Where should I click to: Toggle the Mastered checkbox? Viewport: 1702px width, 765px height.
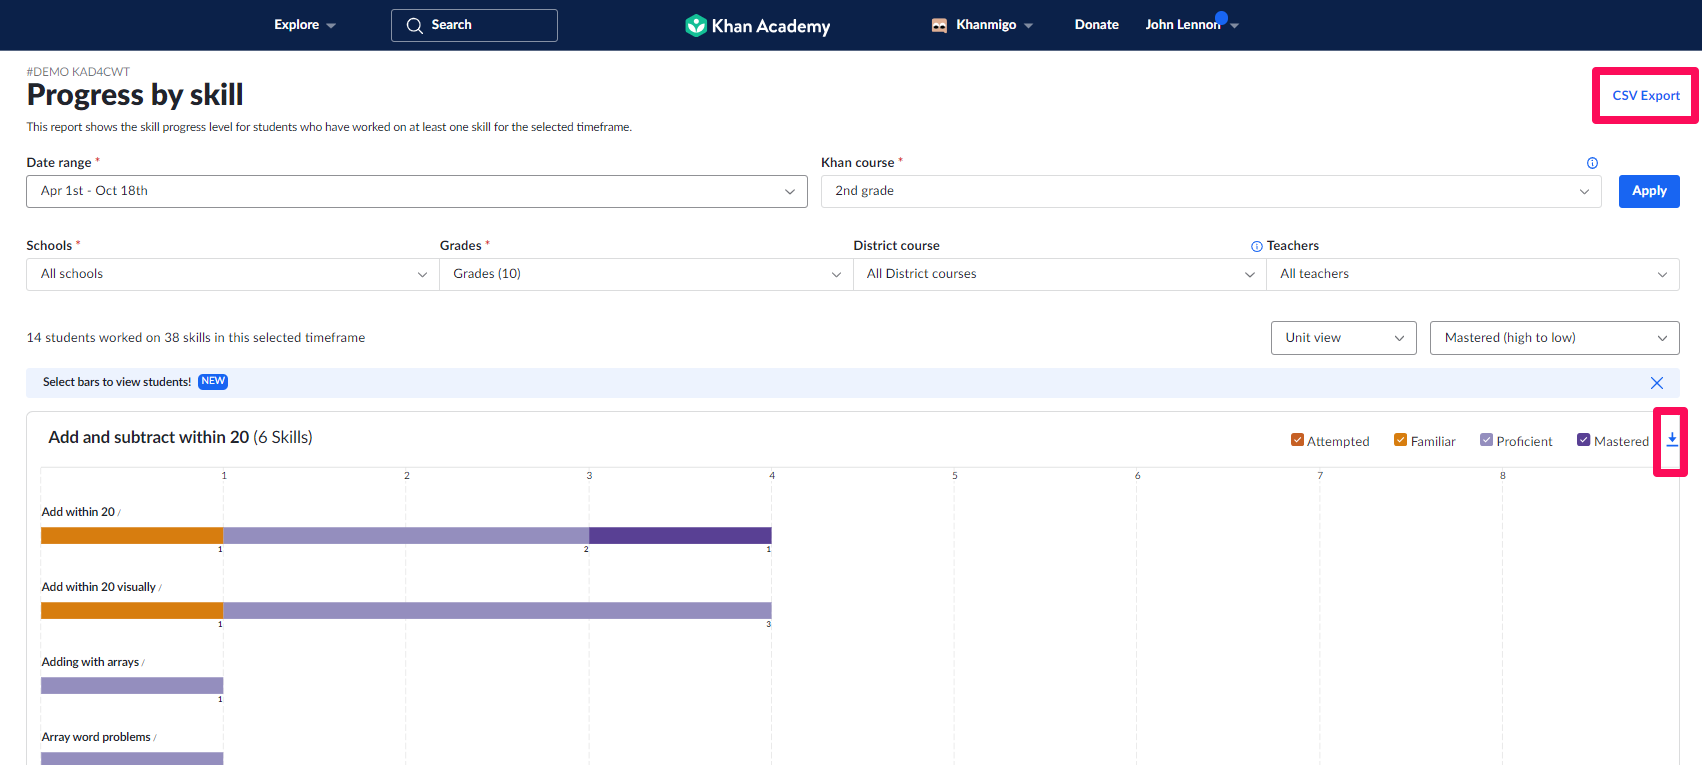1583,440
